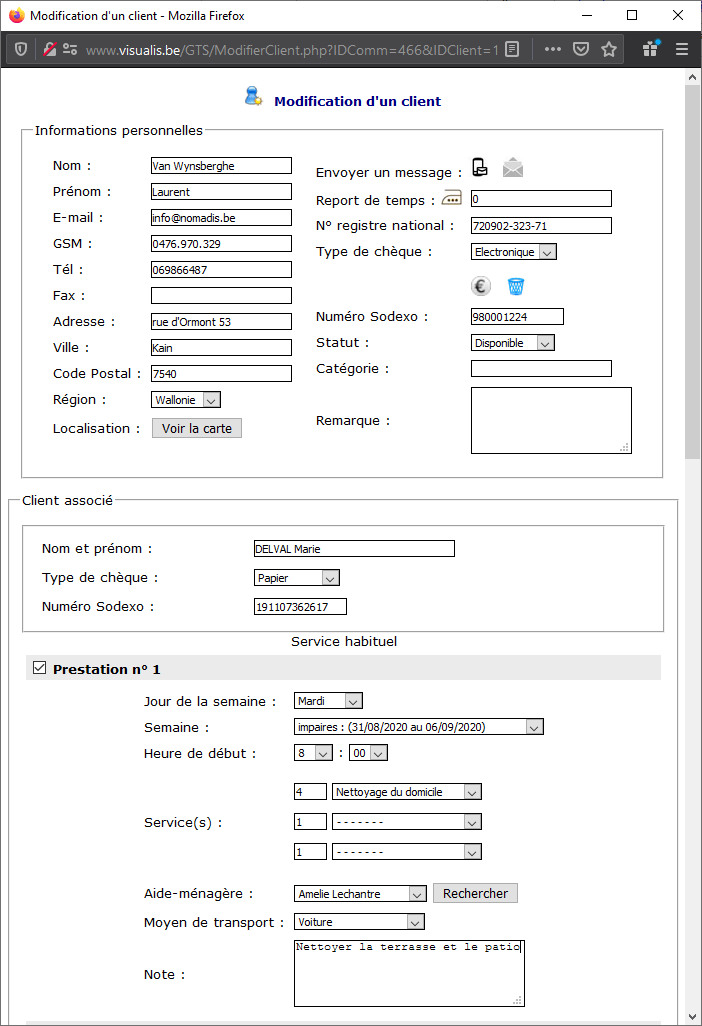Open site permissions icon in address bar
Screen dimensions: 702x1026
click(70, 49)
